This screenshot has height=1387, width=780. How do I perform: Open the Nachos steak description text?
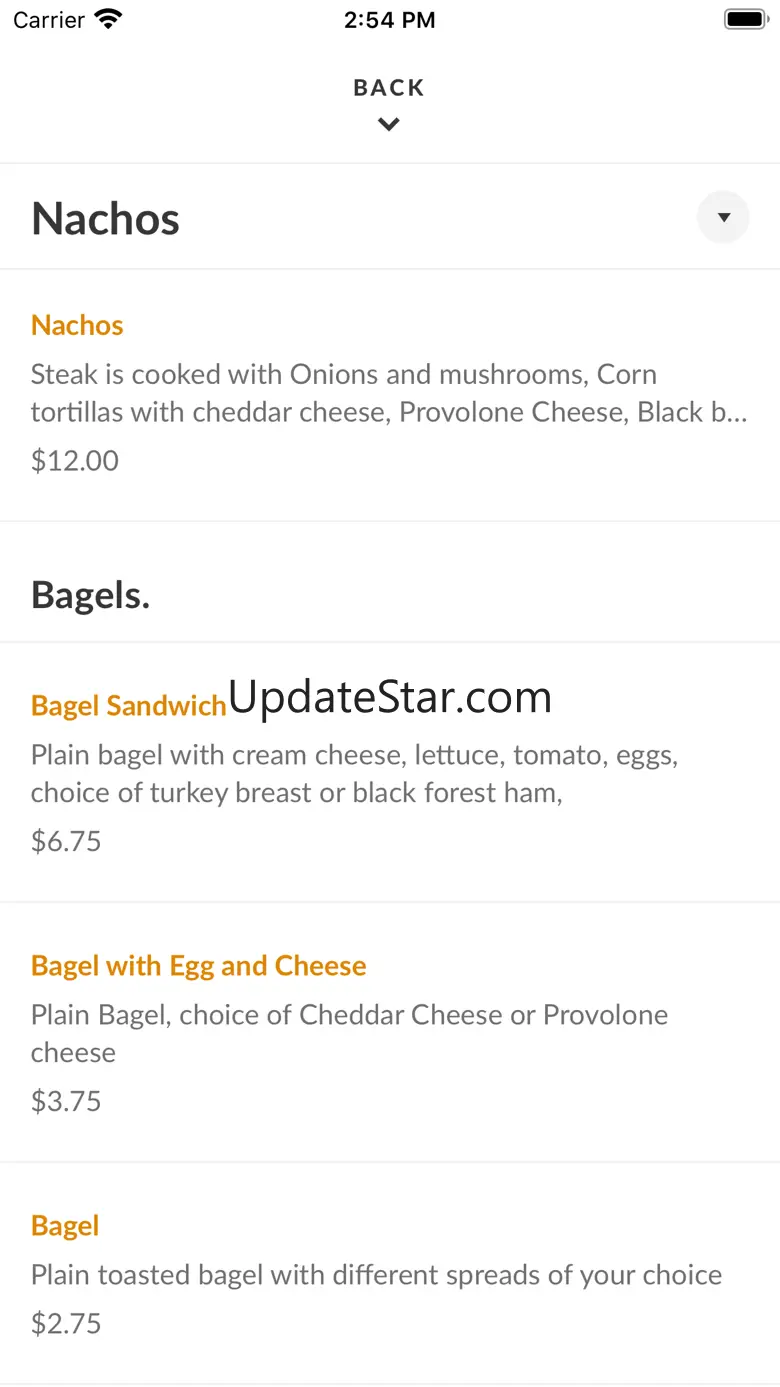pyautogui.click(x=388, y=393)
